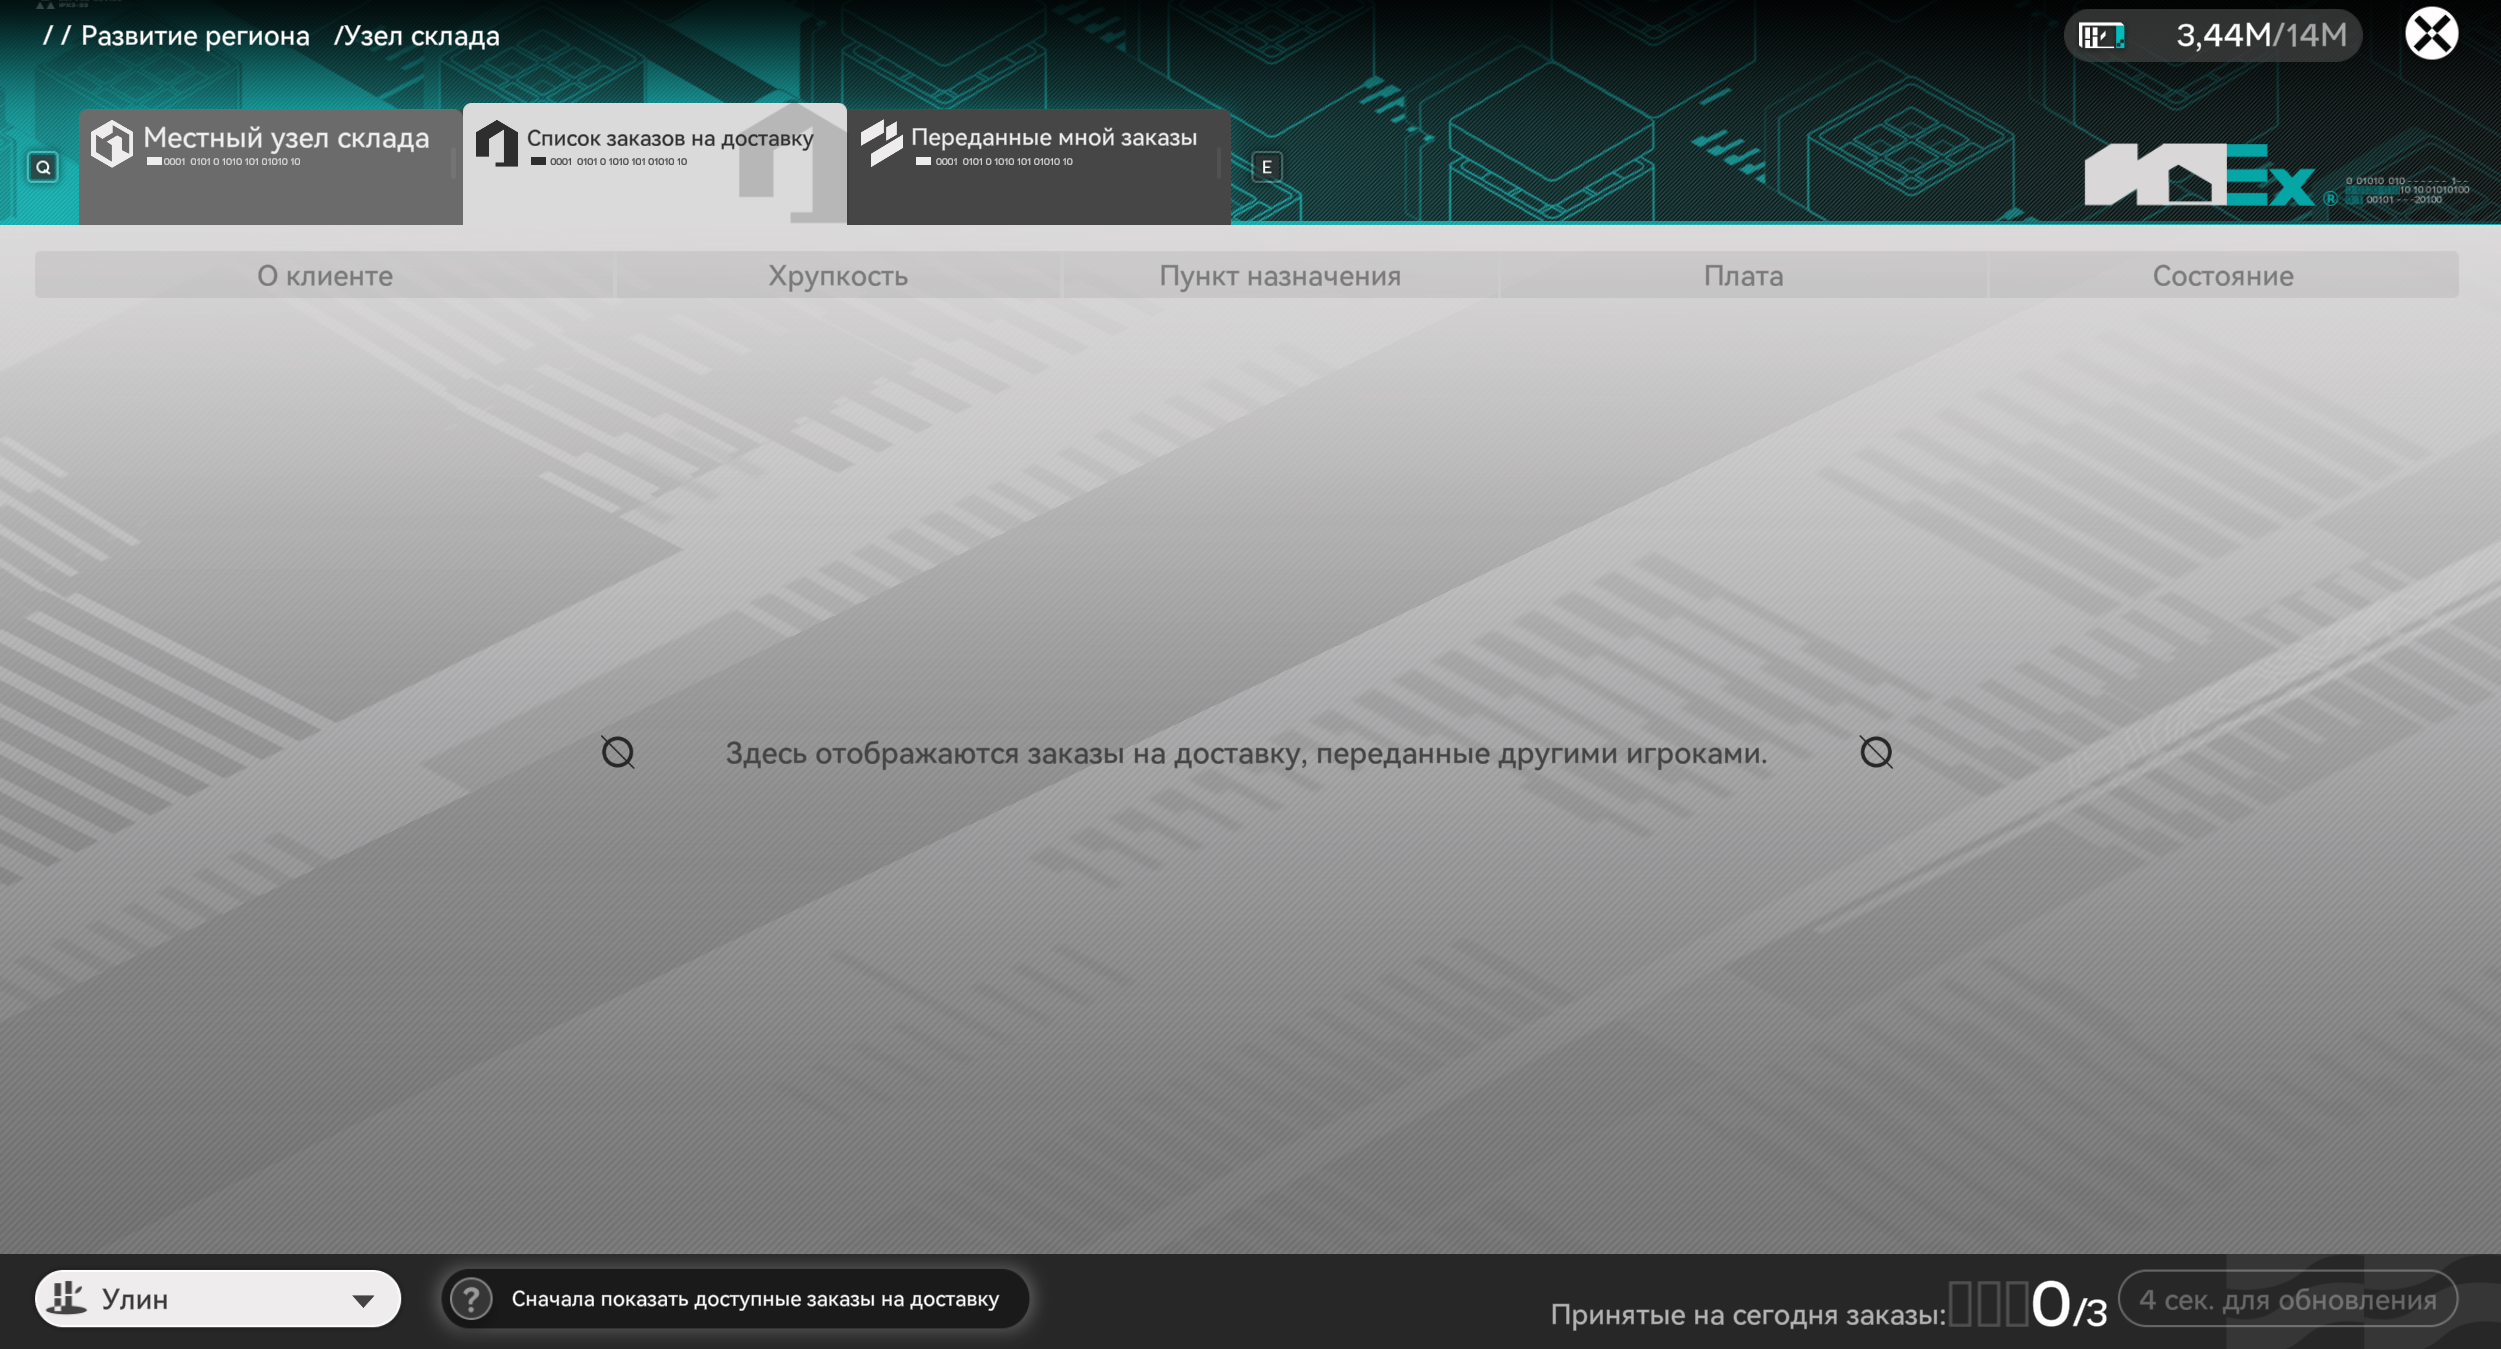Sort by О клиенте column header
Image resolution: width=2501 pixels, height=1349 pixels.
325,275
